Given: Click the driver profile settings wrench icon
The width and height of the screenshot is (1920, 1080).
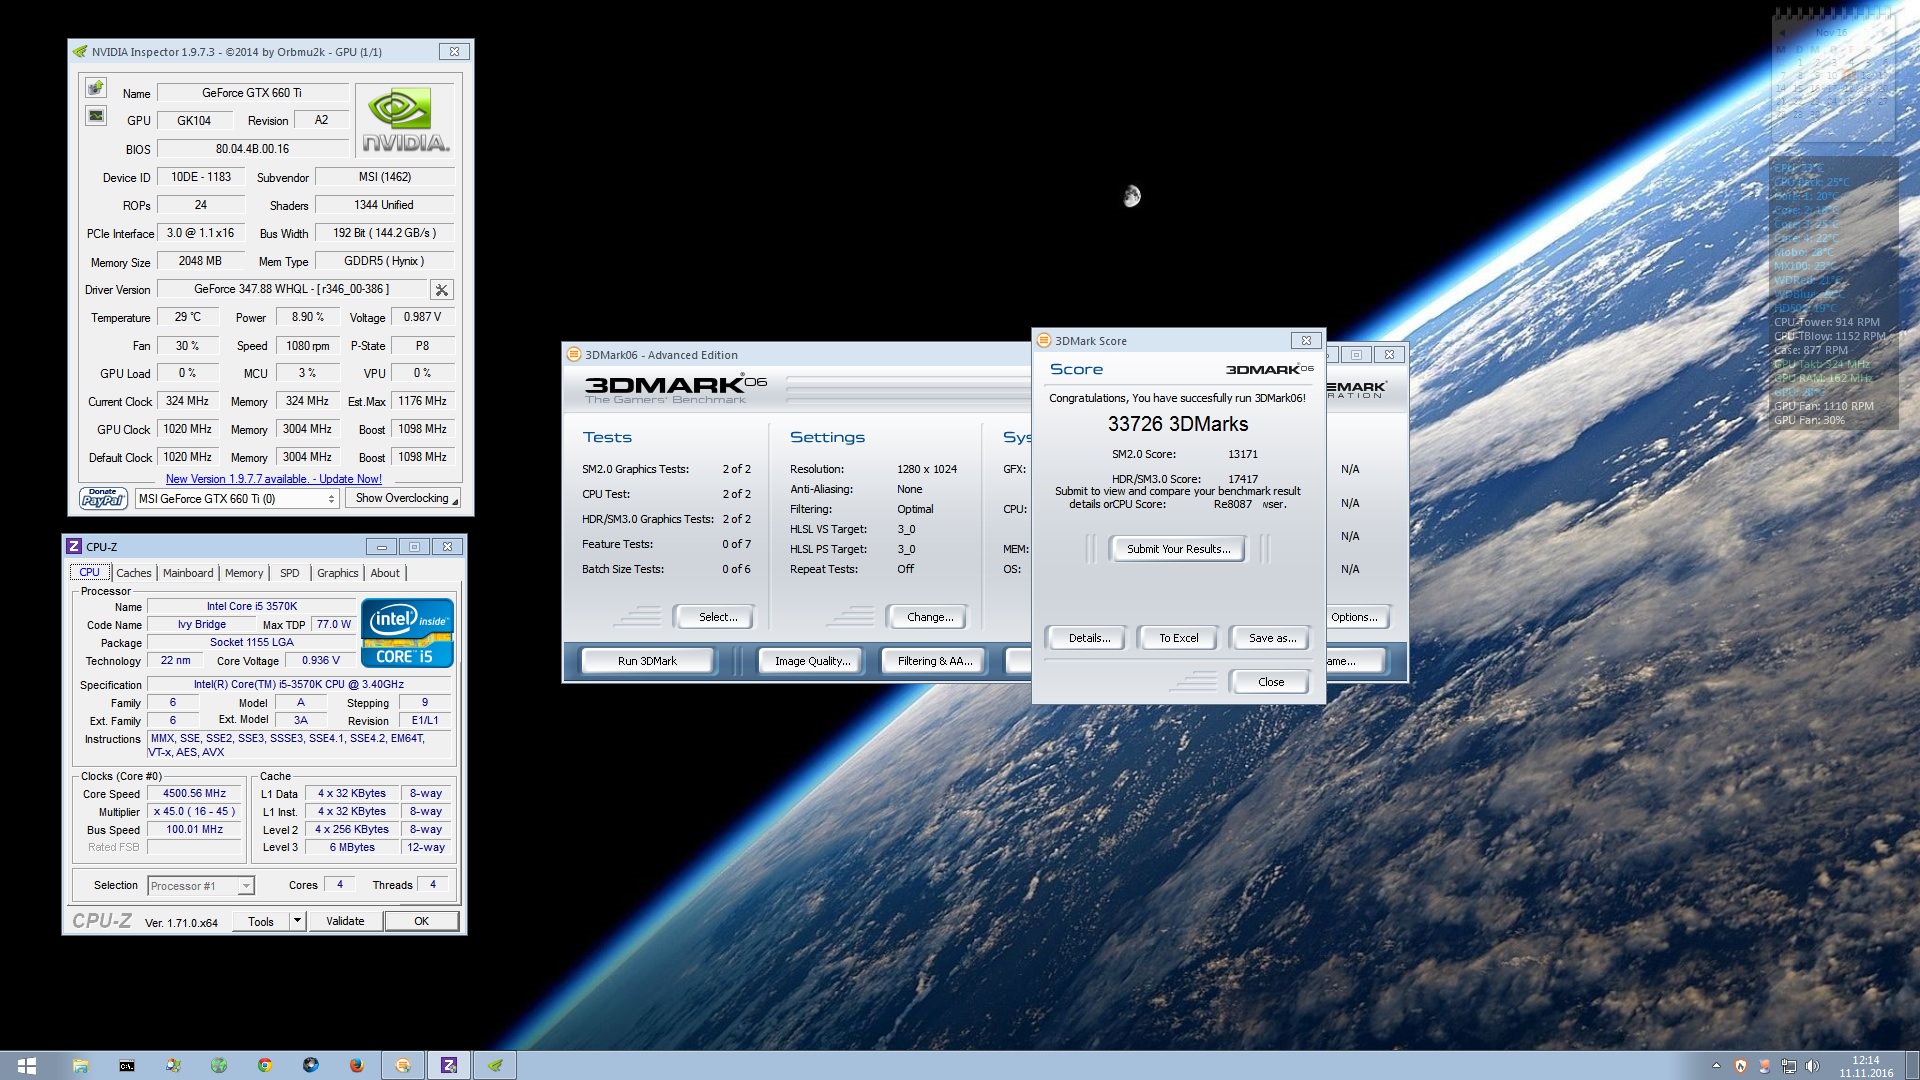Looking at the screenshot, I should (x=441, y=290).
